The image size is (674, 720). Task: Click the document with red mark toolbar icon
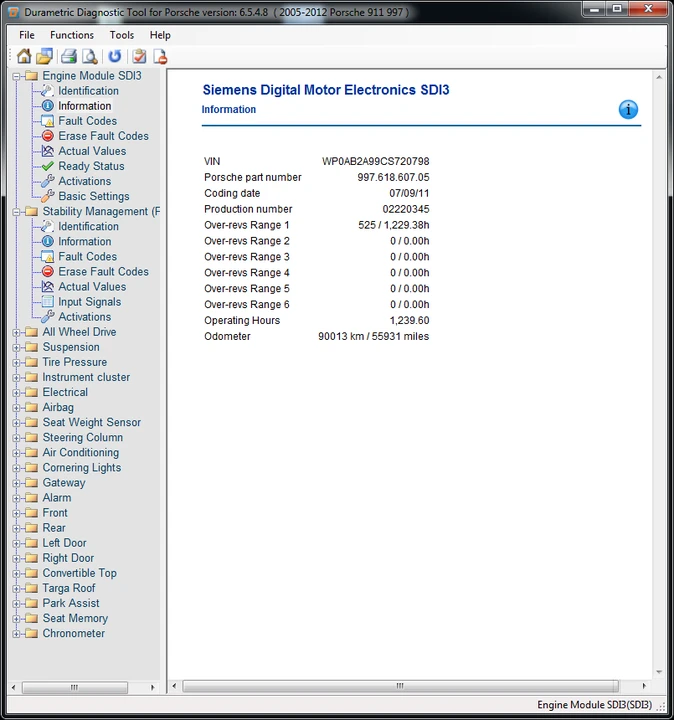pos(160,56)
